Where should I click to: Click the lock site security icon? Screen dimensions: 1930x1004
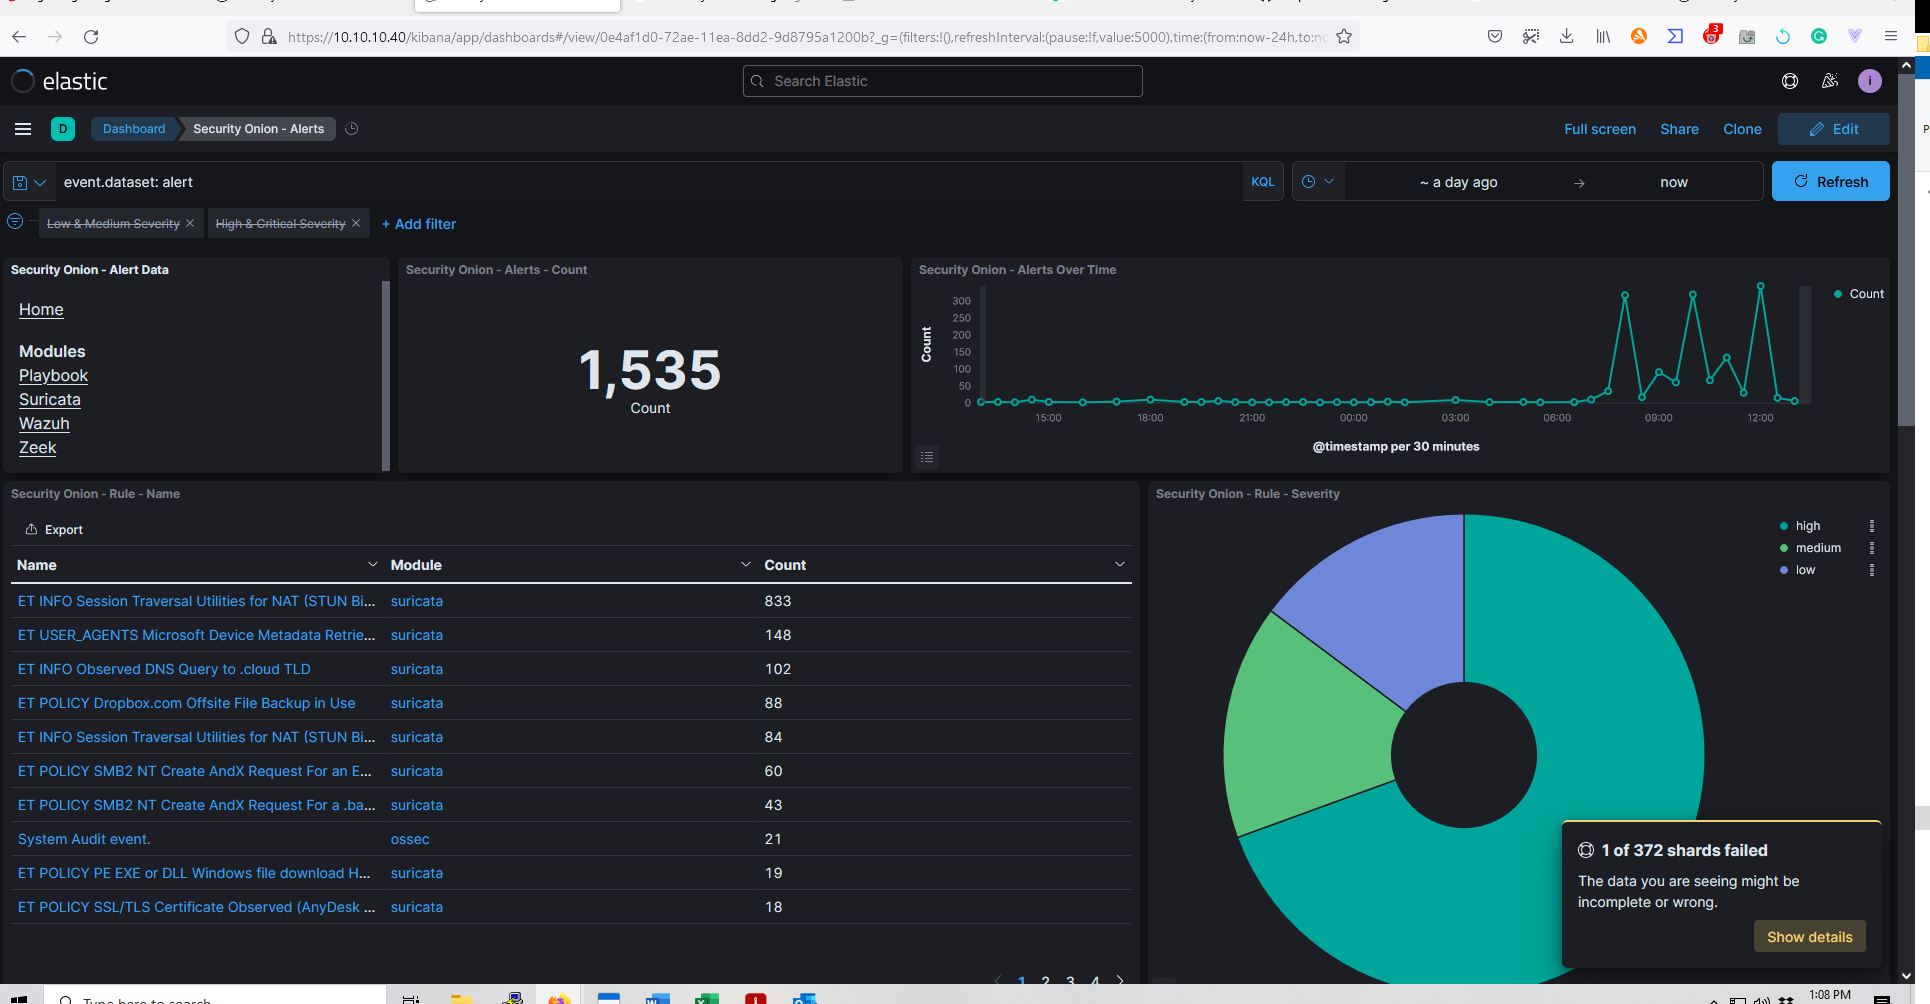(x=268, y=36)
